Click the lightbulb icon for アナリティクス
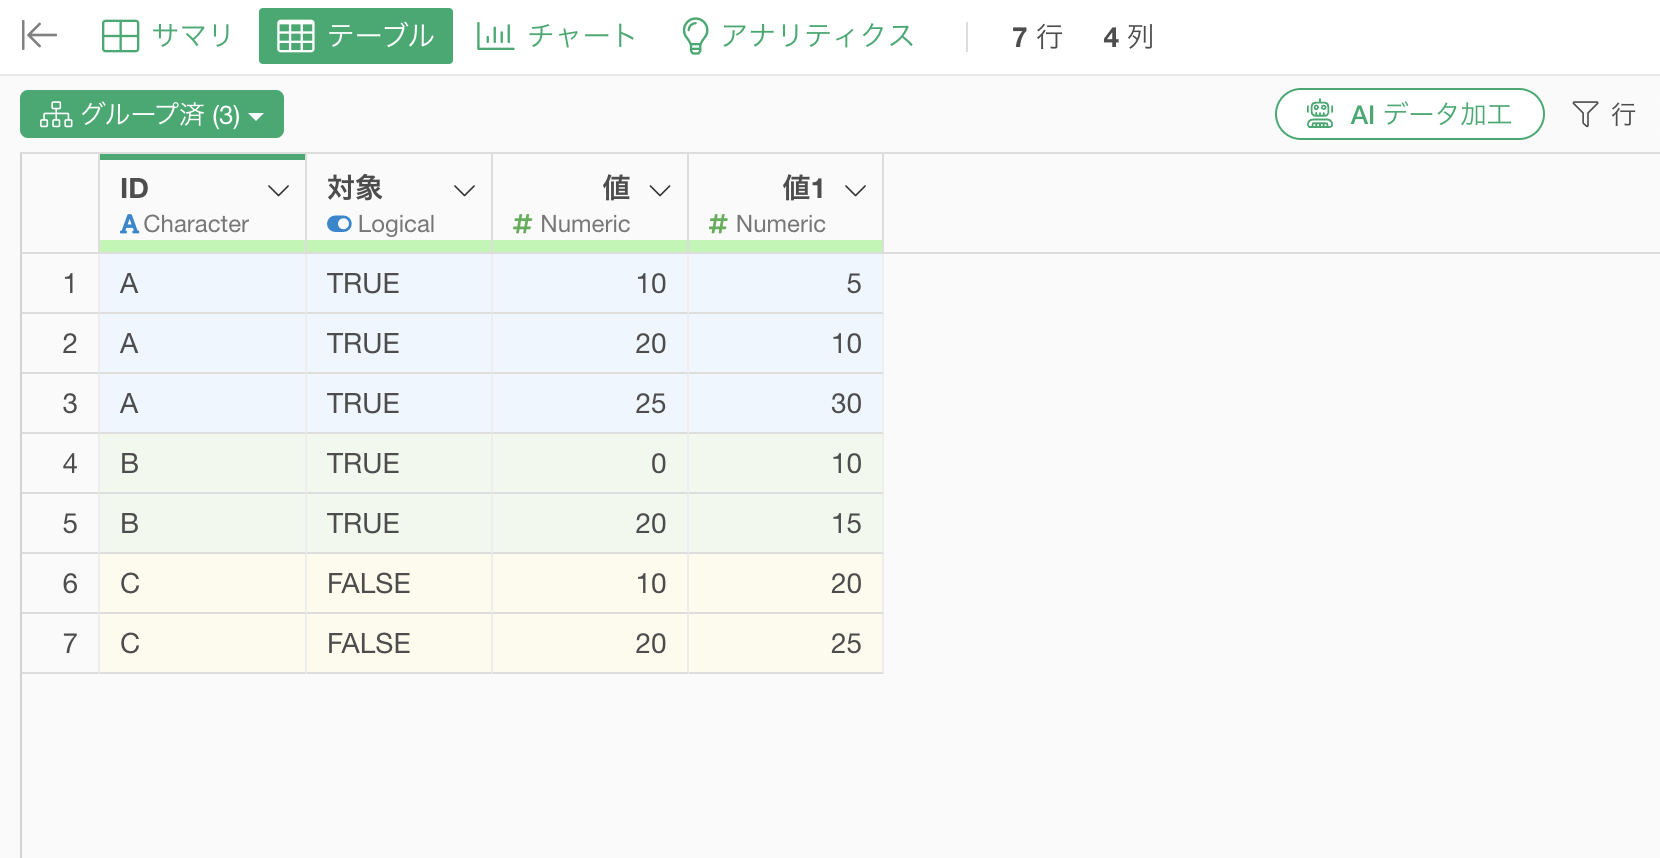 694,36
